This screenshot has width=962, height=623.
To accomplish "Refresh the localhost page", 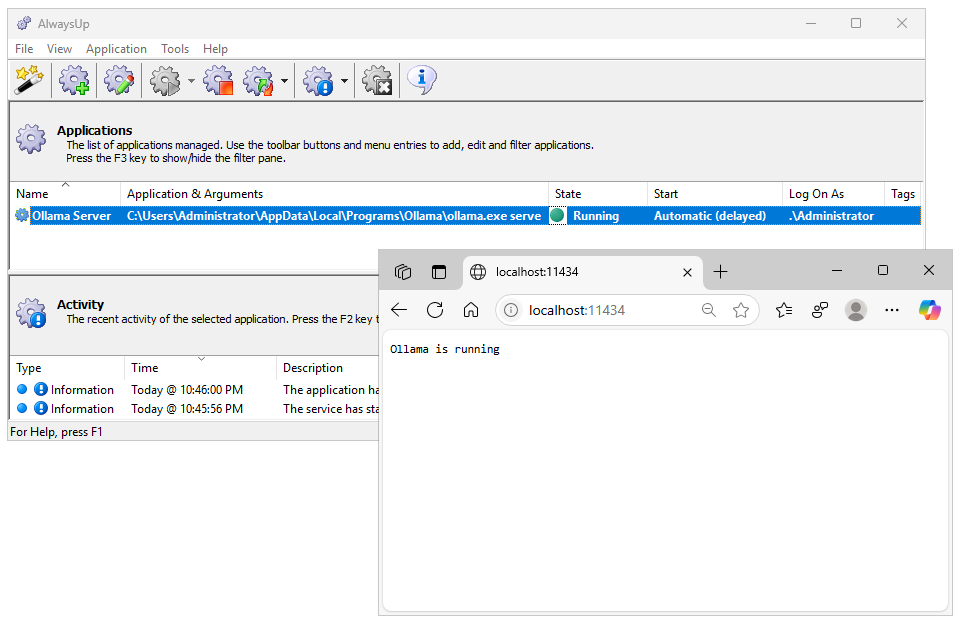I will 435,310.
